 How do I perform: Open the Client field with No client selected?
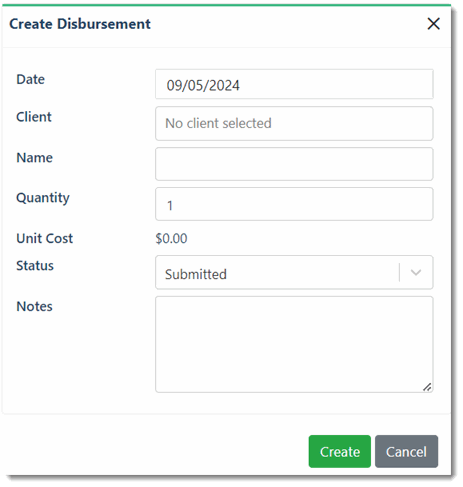(294, 124)
